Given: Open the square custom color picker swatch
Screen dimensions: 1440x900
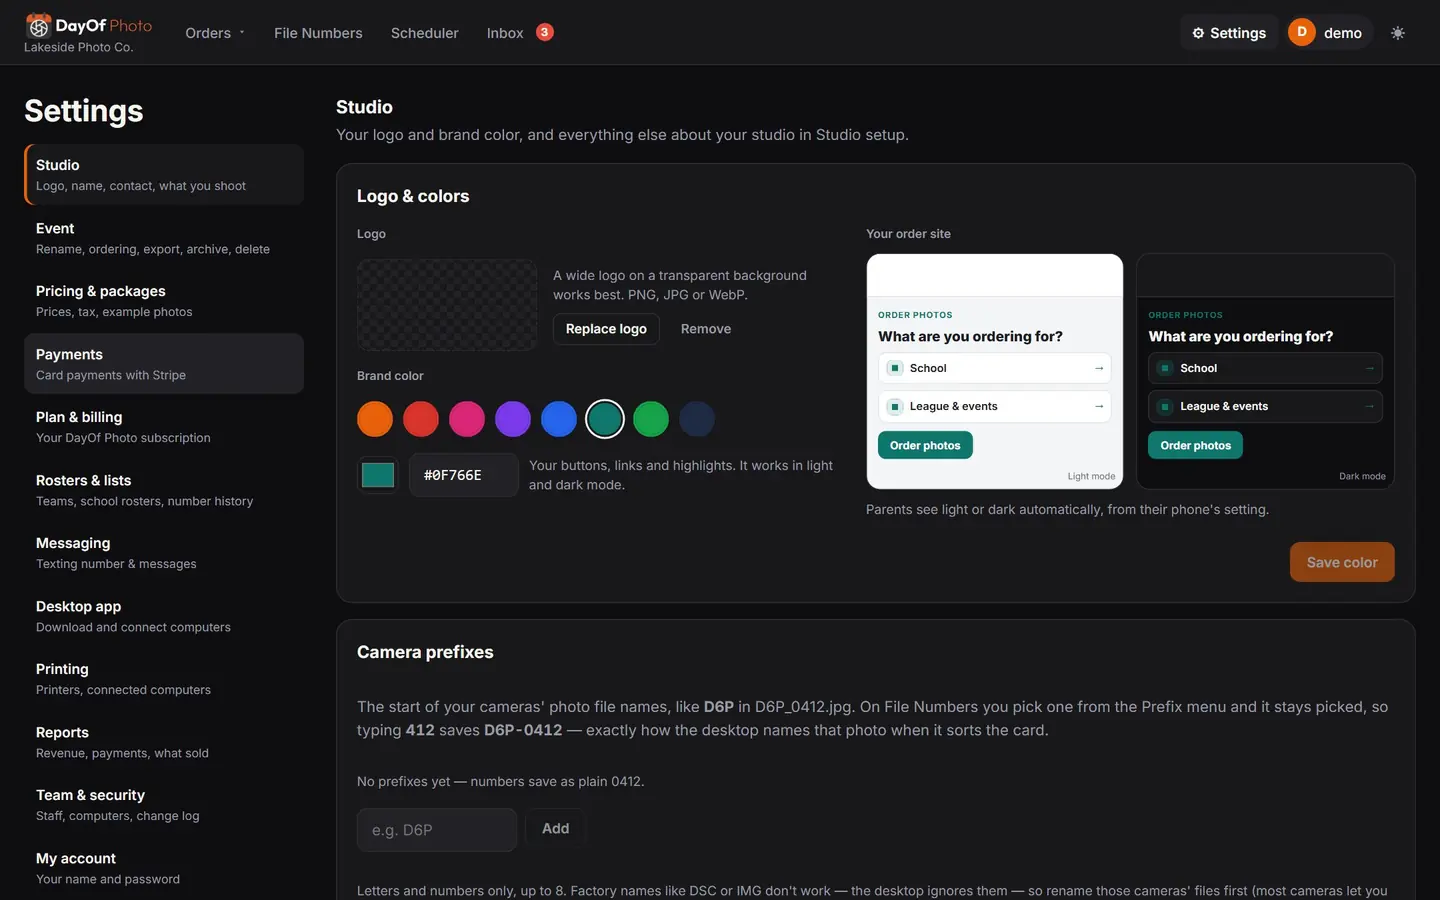Looking at the screenshot, I should (x=378, y=475).
